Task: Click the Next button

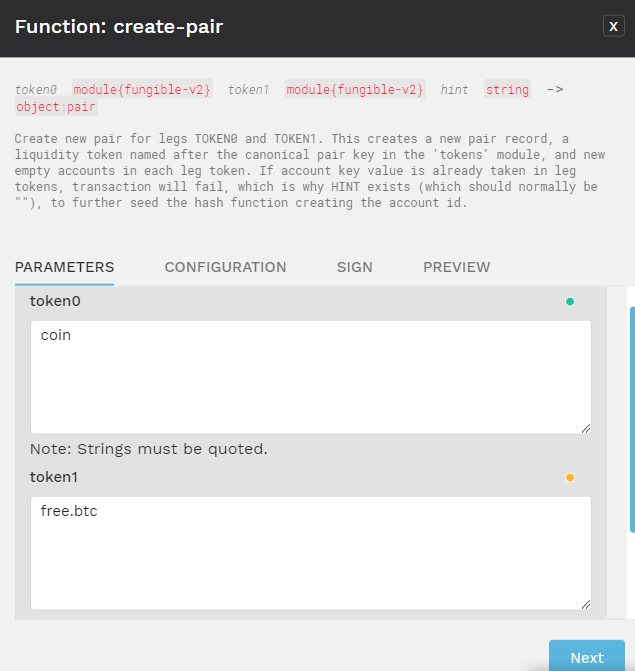Action: [587, 657]
